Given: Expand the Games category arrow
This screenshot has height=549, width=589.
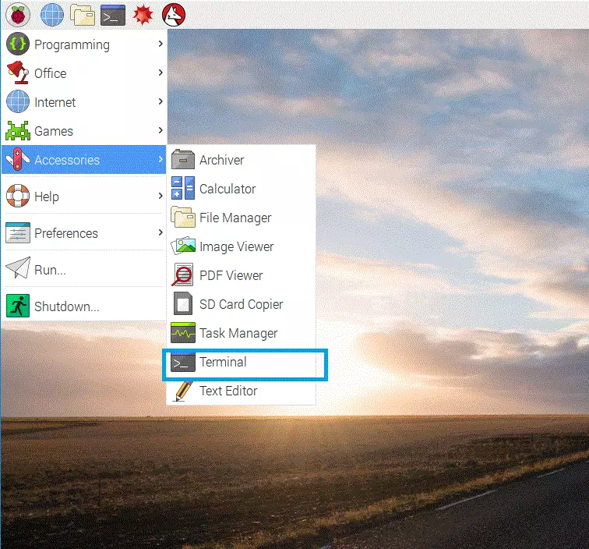Looking at the screenshot, I should 160,130.
